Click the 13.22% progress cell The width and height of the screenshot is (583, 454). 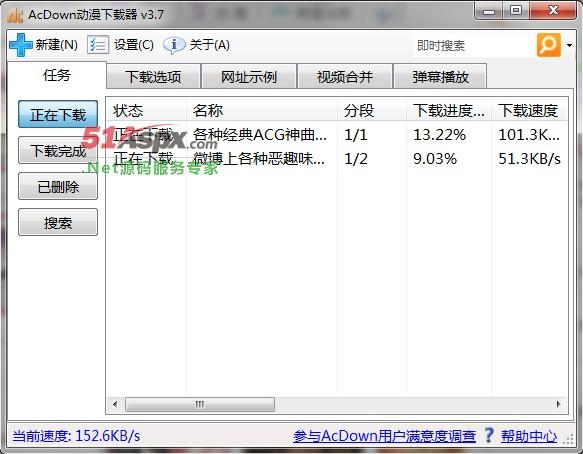click(x=439, y=135)
